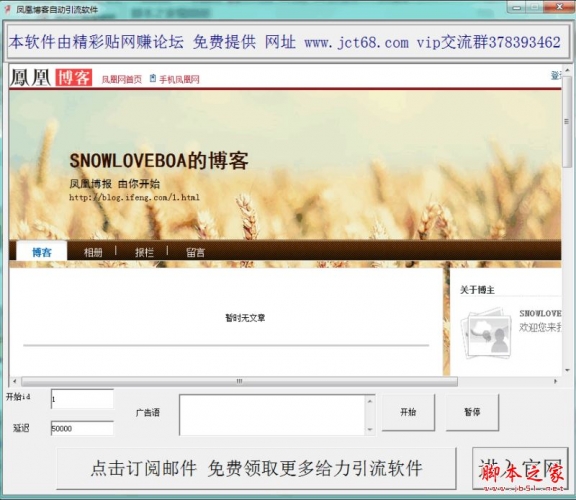Open the 手机凤凰网 link

[x=179, y=79]
